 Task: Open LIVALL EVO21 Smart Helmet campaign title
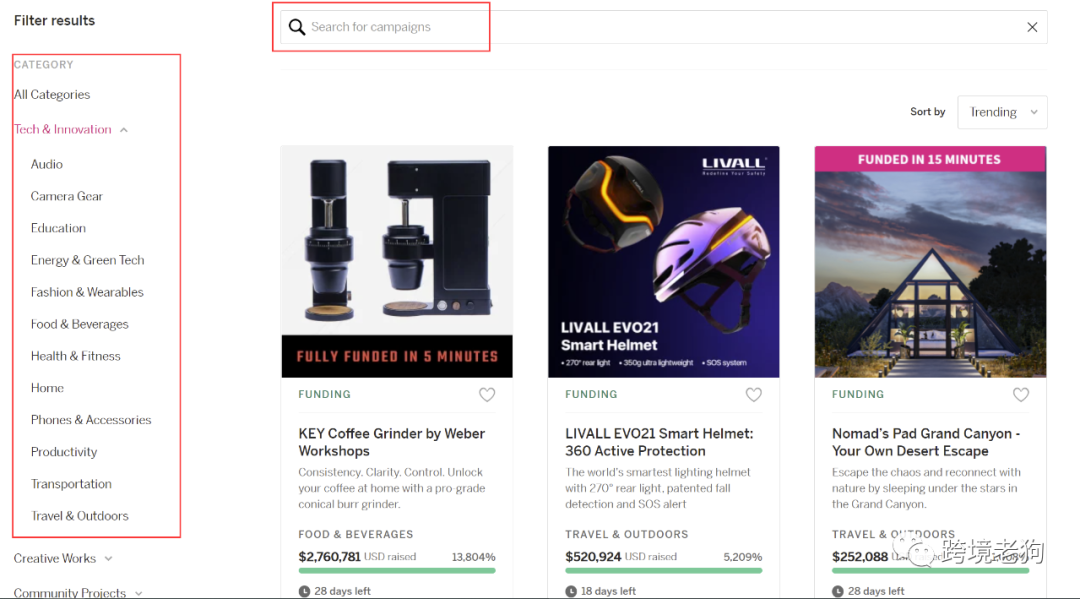pos(659,442)
